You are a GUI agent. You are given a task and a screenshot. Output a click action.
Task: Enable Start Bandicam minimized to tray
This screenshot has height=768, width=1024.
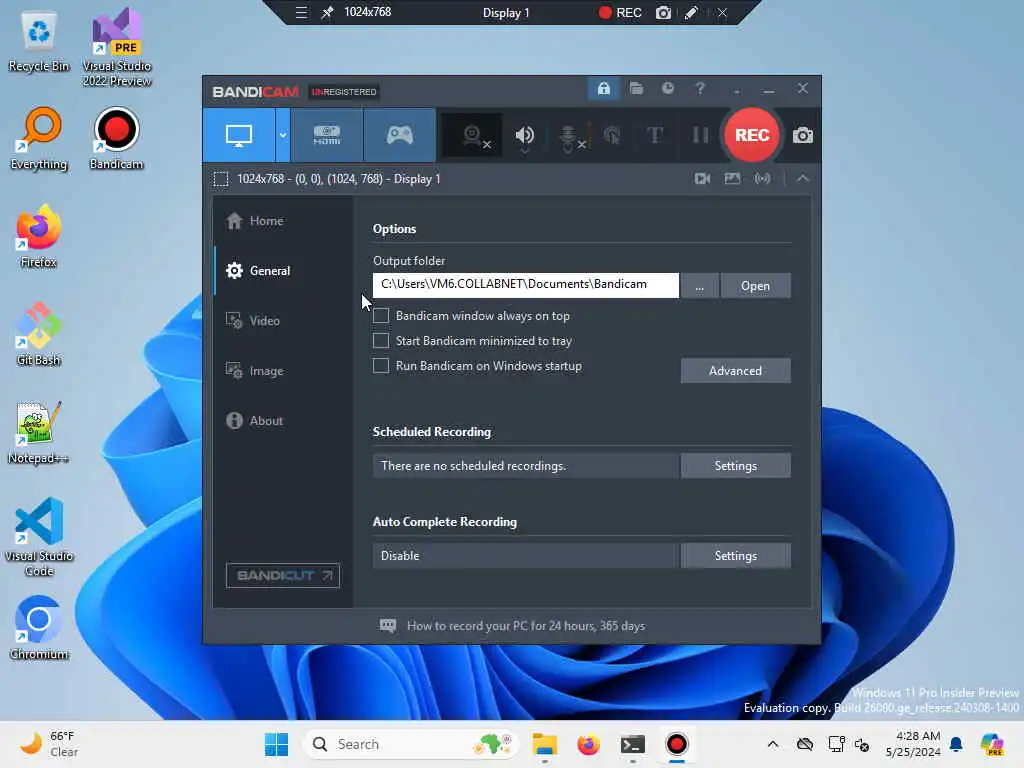click(x=381, y=341)
